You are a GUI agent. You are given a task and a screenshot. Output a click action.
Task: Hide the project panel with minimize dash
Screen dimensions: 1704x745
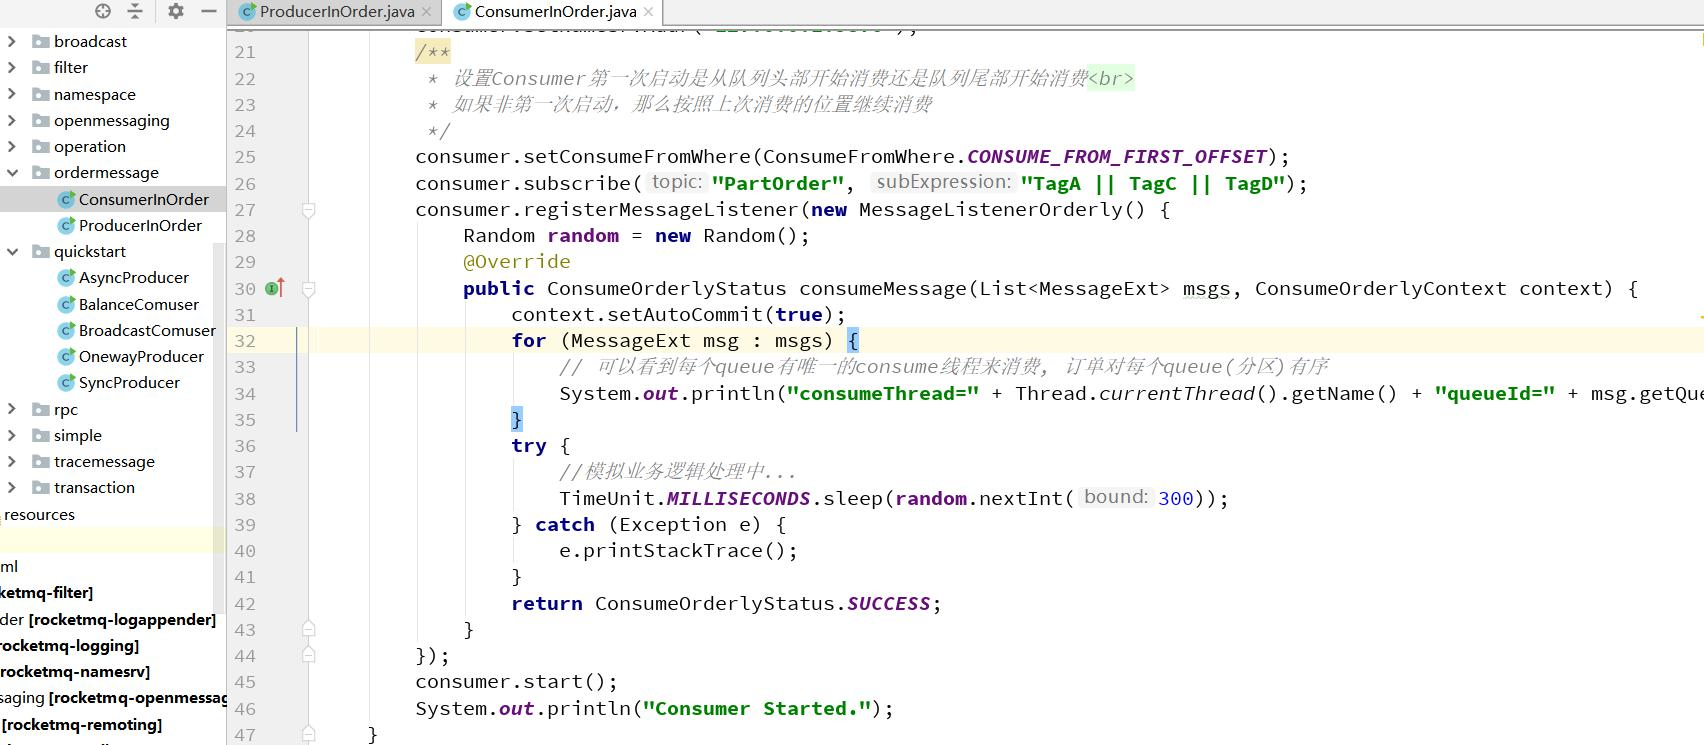(x=208, y=11)
